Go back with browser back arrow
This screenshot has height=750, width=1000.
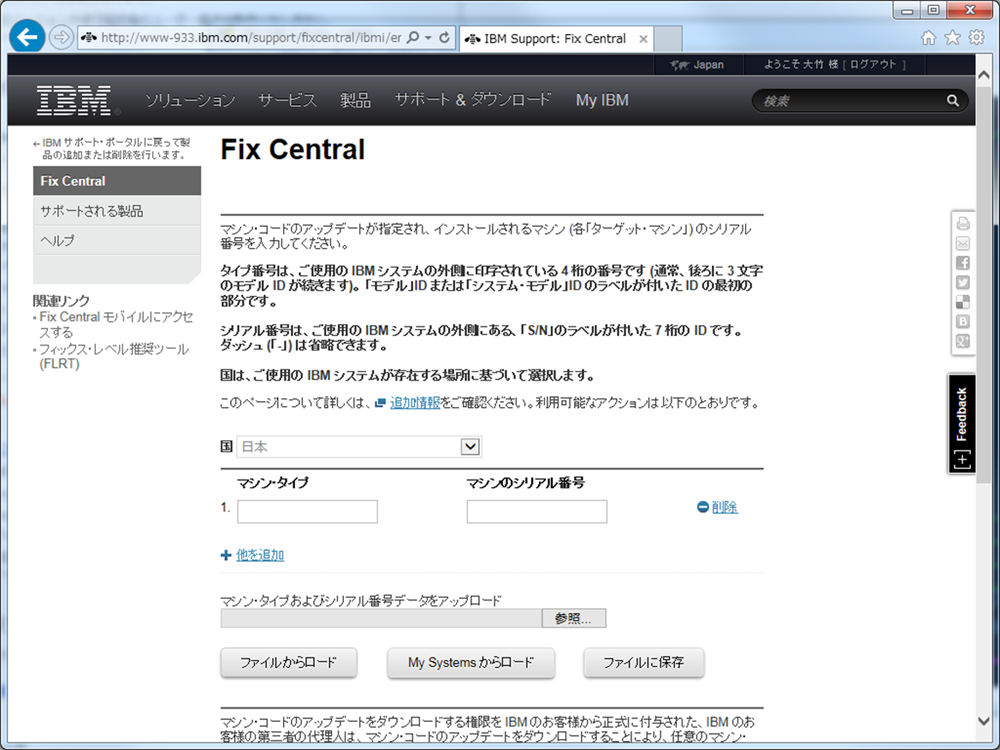(x=27, y=38)
